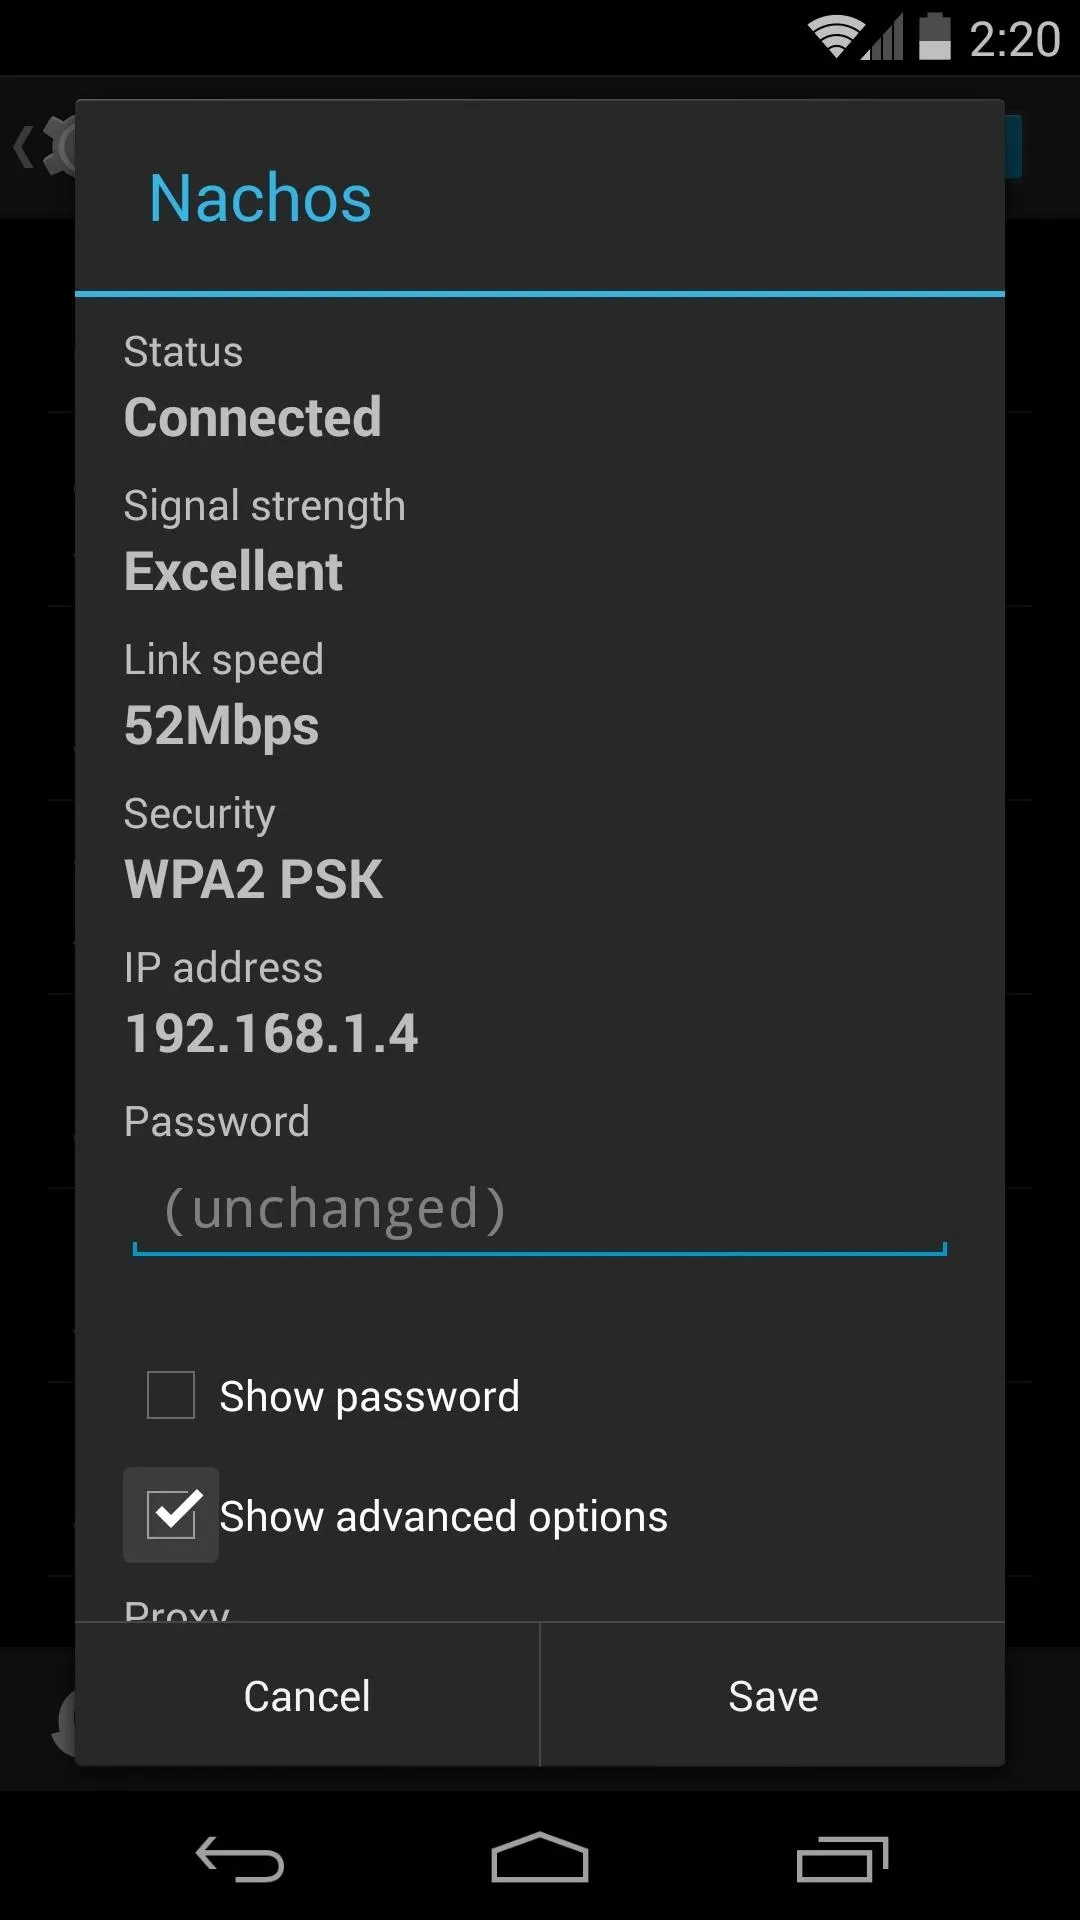Save the Nachos network settings
The image size is (1080, 1920).
pyautogui.click(x=773, y=1696)
